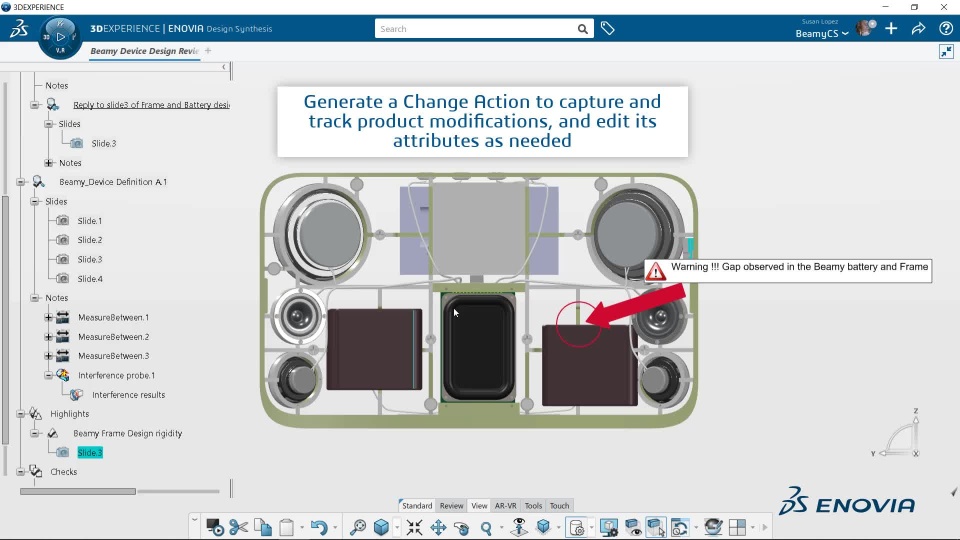Click the database settings gear icon
The width and height of the screenshot is (960, 540).
(x=577, y=527)
